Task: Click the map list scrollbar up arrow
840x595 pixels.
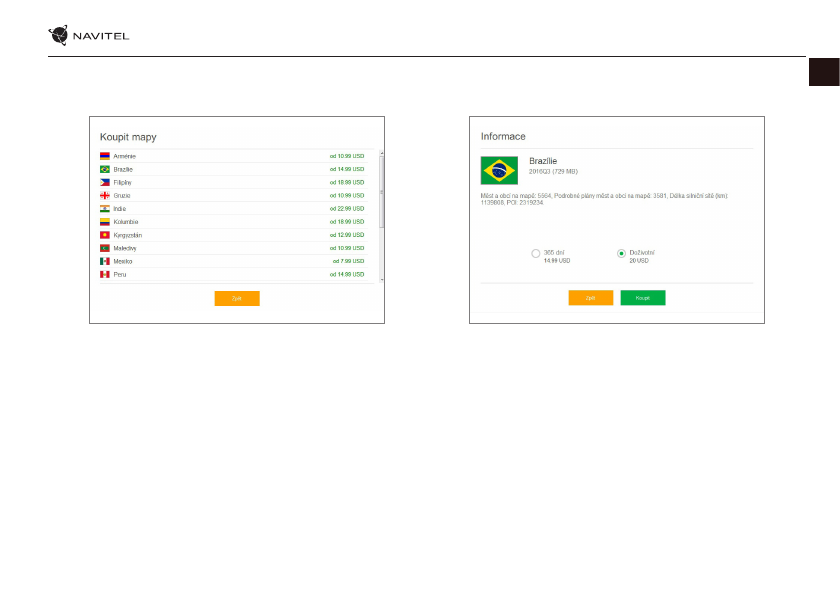Action: coord(381,154)
